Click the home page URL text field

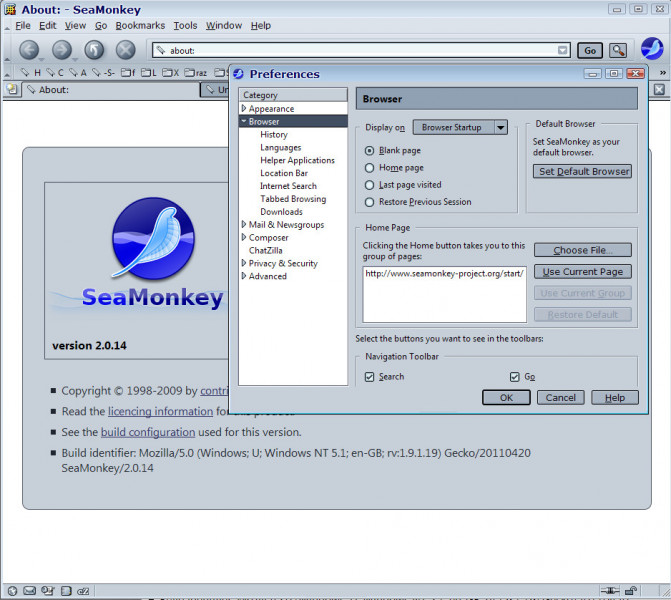tap(444, 294)
